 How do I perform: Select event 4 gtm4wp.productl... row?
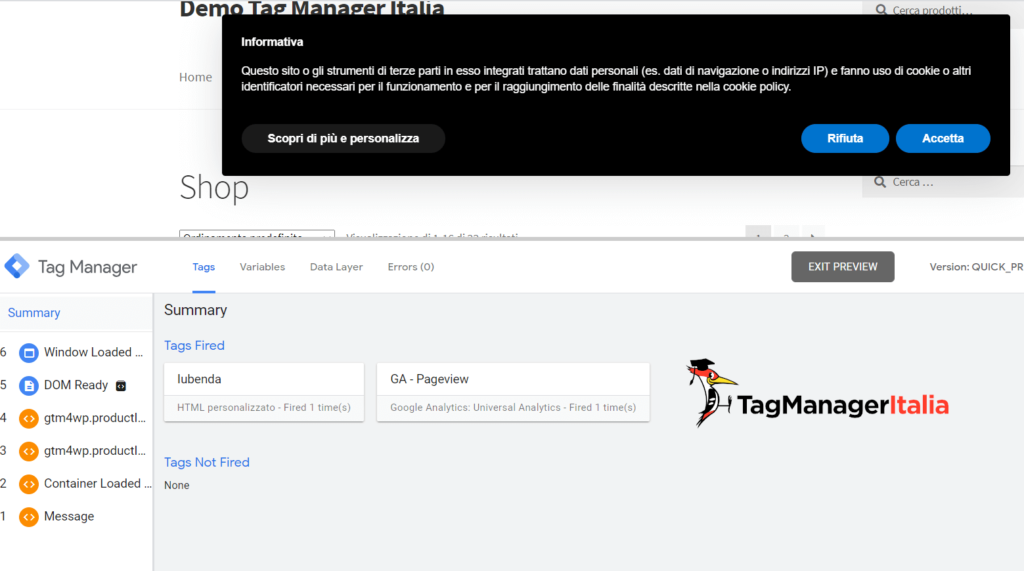tap(76, 418)
